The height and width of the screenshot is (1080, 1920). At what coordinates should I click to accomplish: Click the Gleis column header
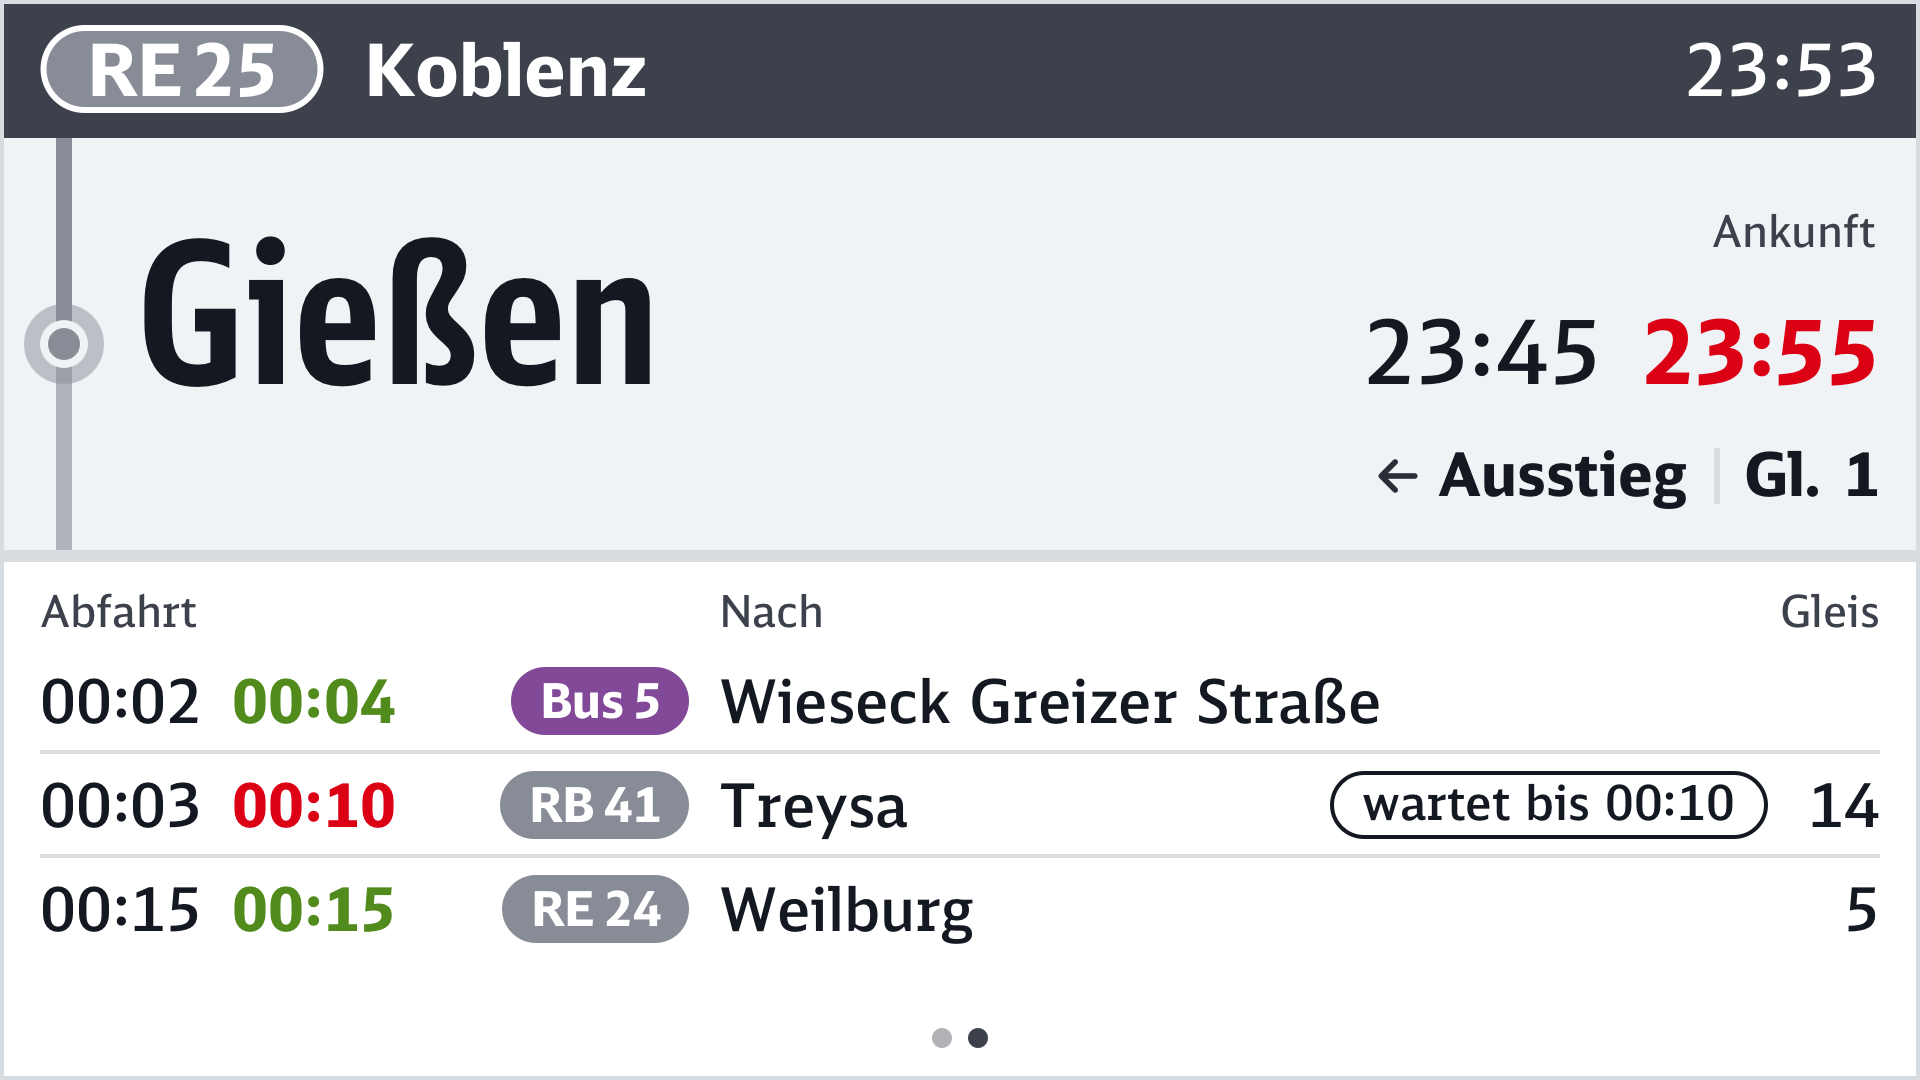[1829, 612]
